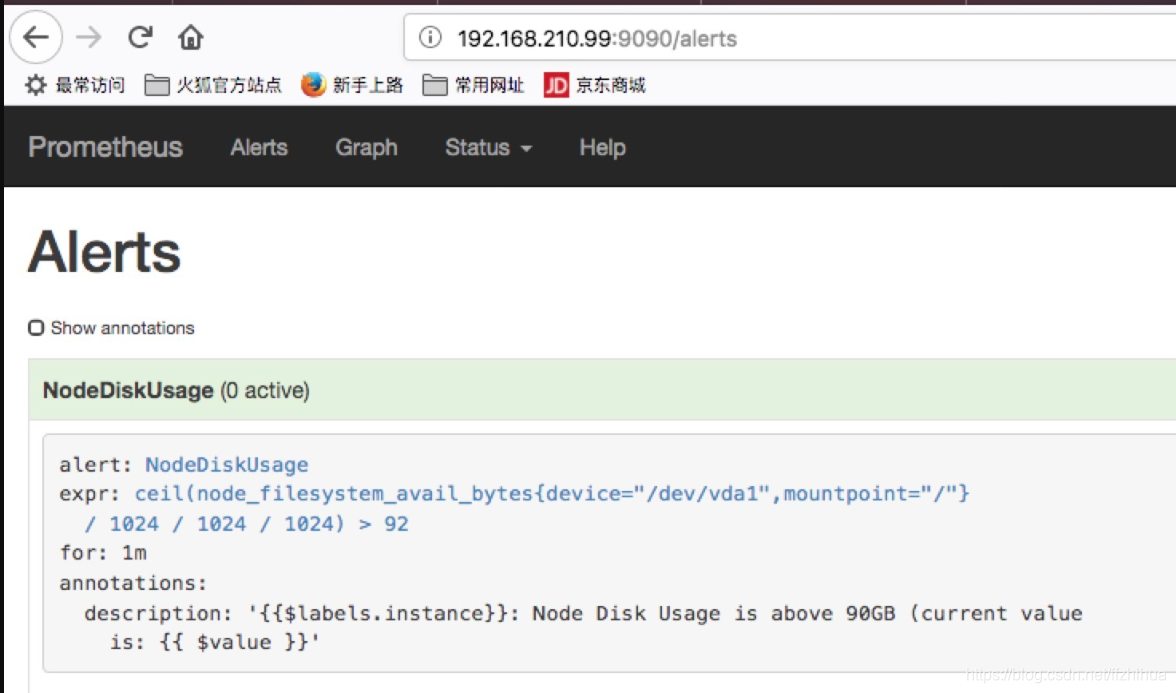Open the 火狐官方站点 bookmark folder
The height and width of the screenshot is (693, 1176).
213,85
